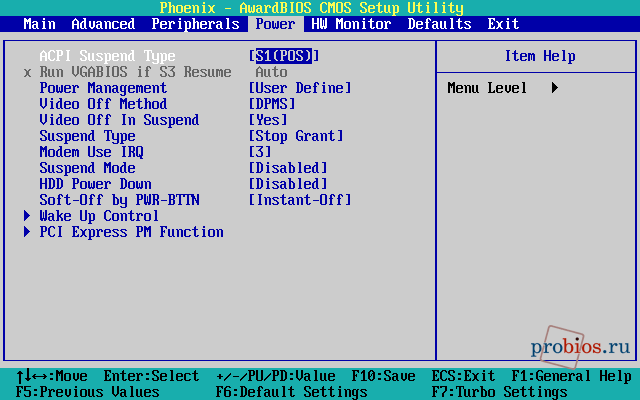Change Suspend Mode's Disabled value
This screenshot has width=640, height=400.
pos(288,168)
